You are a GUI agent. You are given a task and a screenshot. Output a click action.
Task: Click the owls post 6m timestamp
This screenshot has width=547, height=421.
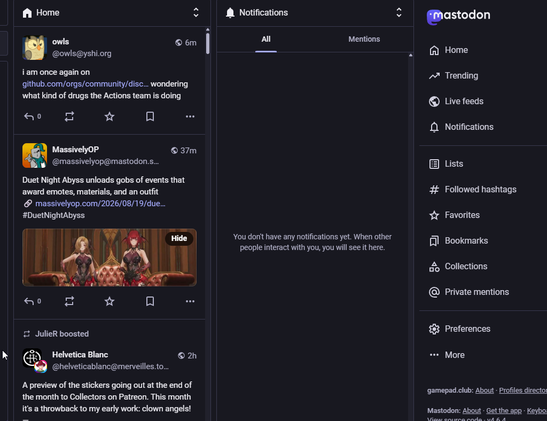190,43
